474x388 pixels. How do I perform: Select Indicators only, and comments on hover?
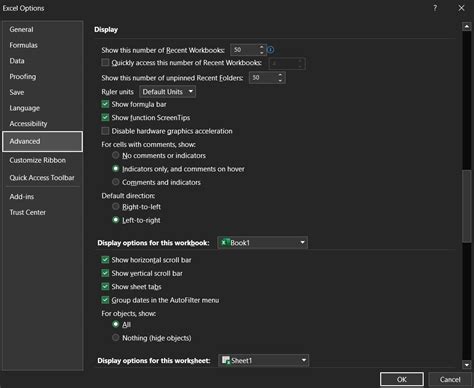pos(115,169)
